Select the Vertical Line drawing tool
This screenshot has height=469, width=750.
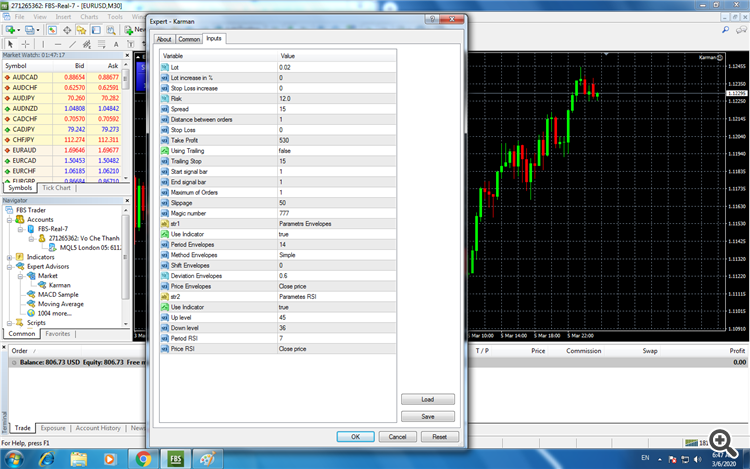[43, 44]
